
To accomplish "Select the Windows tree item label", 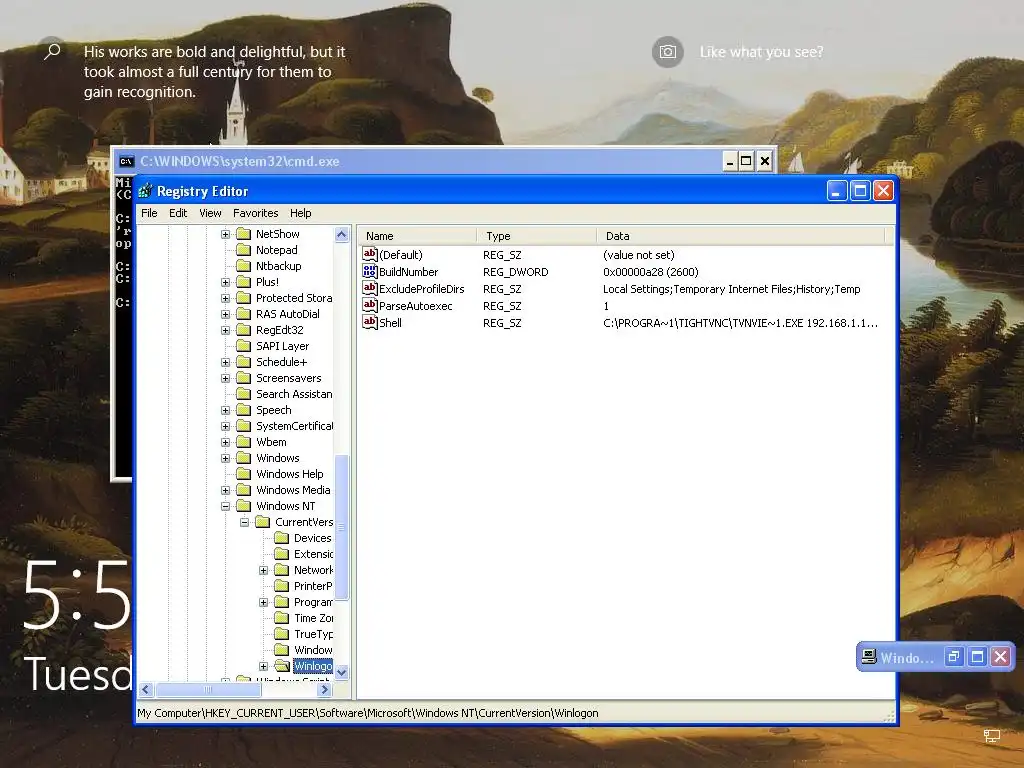I will tap(278, 458).
